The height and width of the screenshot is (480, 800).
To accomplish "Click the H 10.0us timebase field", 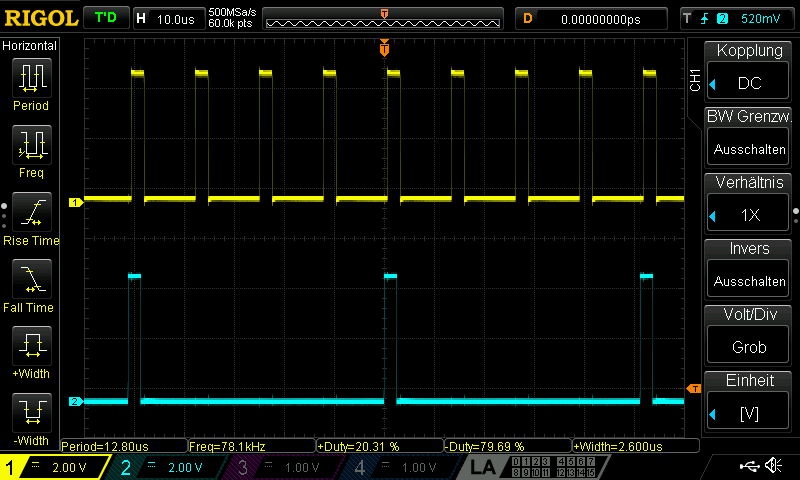I will [x=169, y=19].
